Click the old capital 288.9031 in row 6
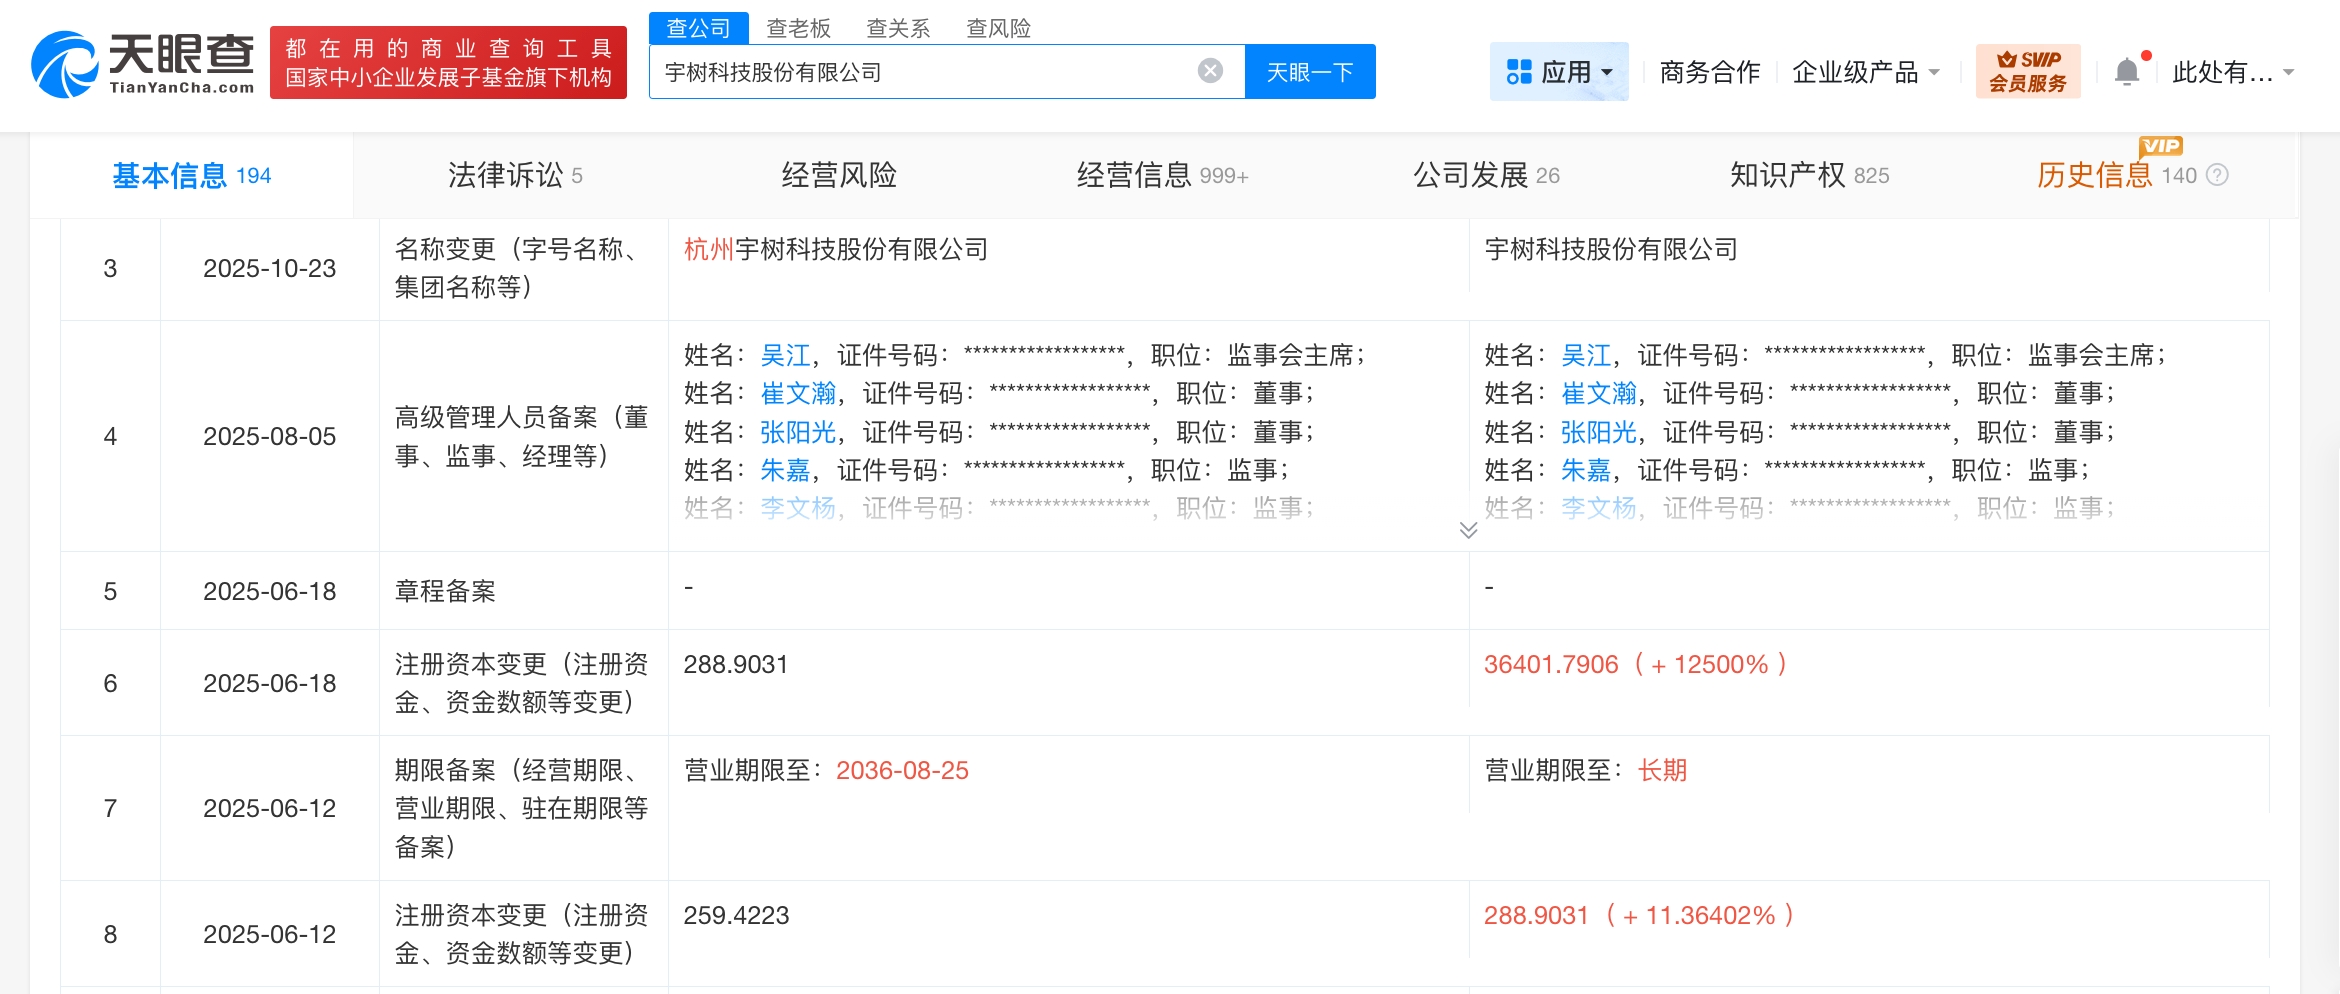This screenshot has width=2340, height=994. (736, 664)
